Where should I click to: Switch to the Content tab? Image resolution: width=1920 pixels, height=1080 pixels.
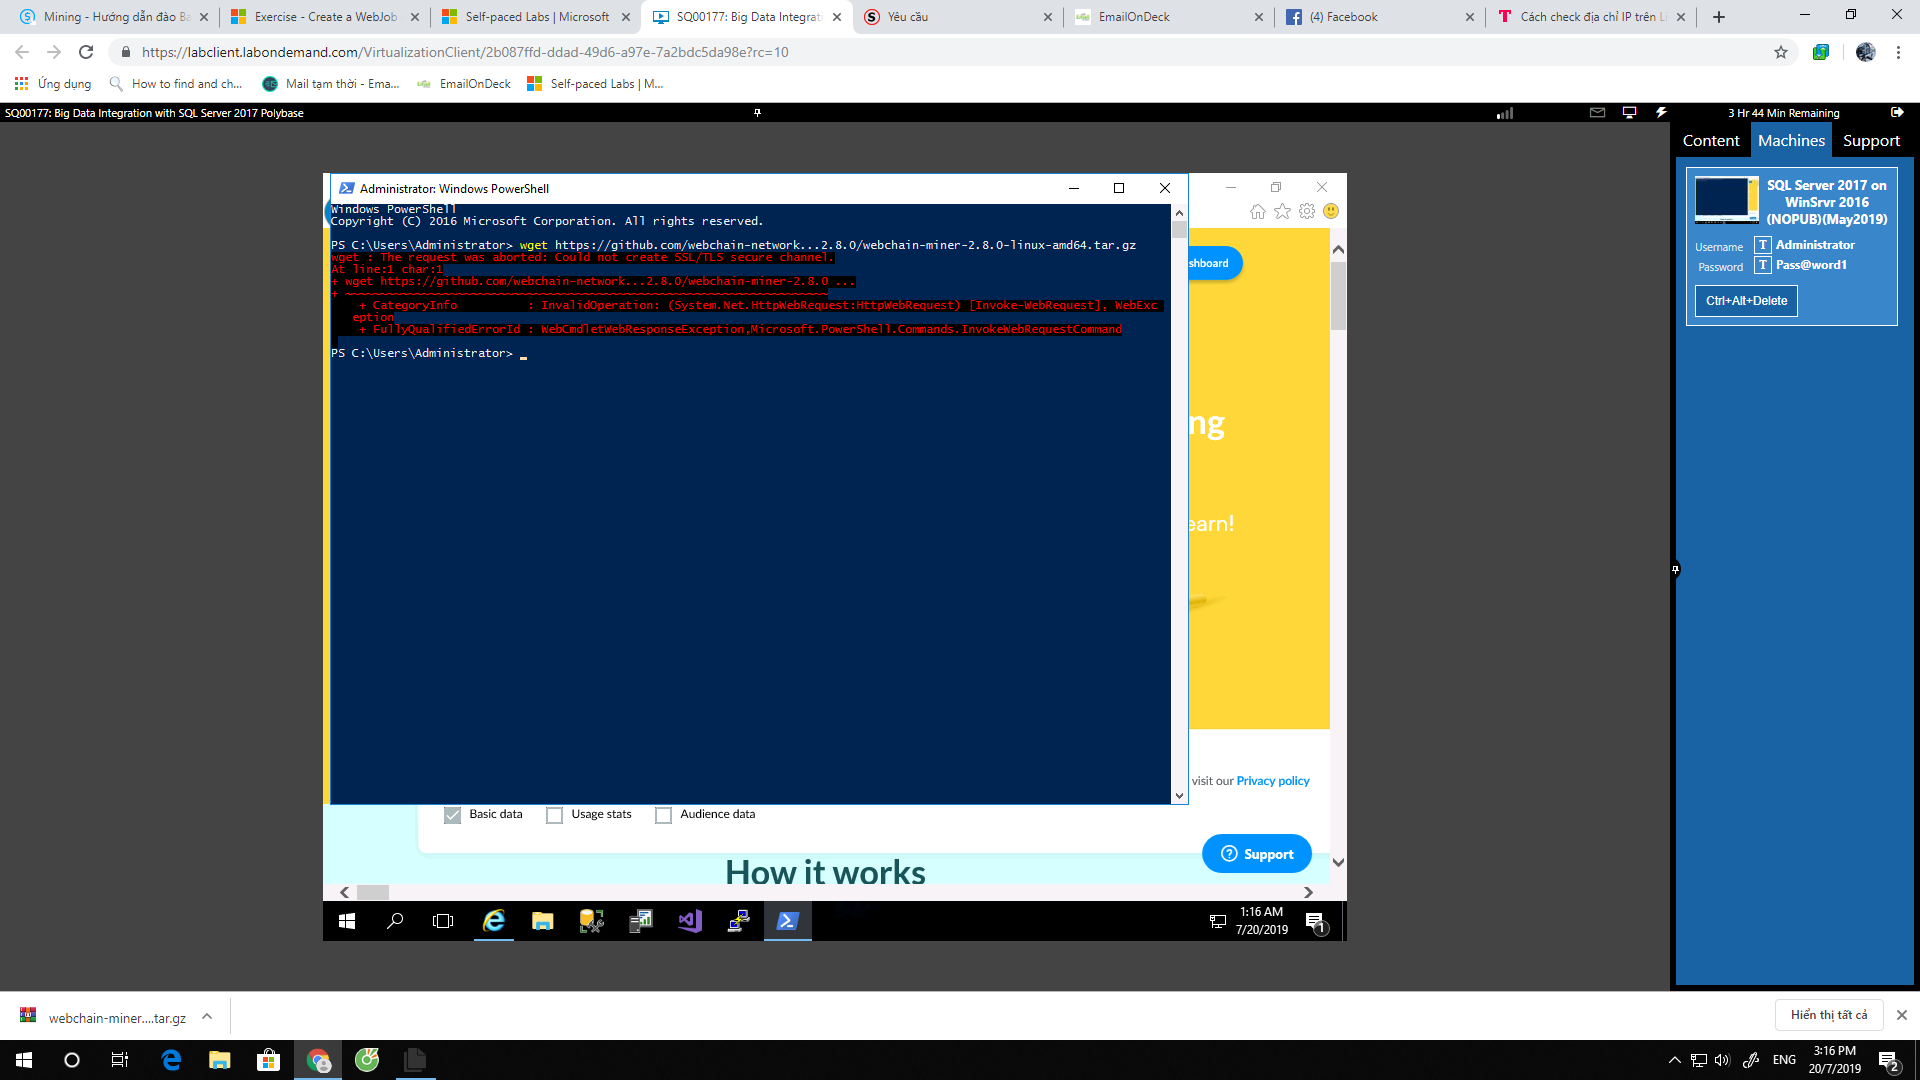pyautogui.click(x=1710, y=141)
